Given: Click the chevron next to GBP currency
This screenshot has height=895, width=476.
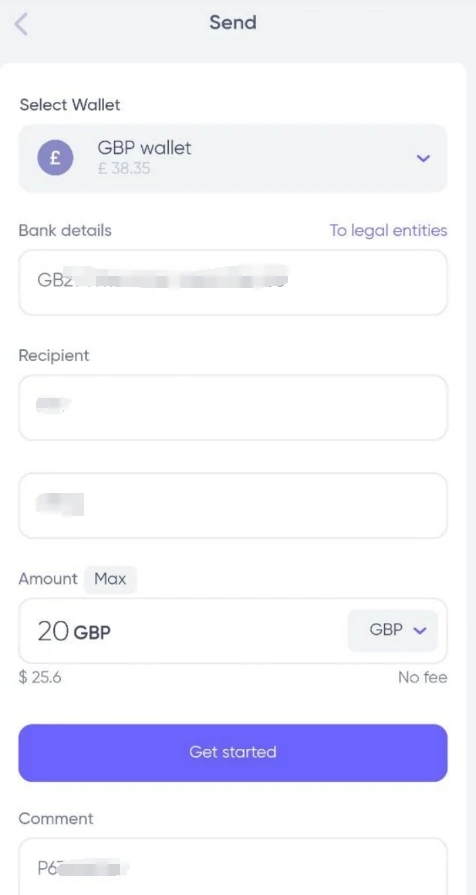Looking at the screenshot, I should (x=420, y=630).
